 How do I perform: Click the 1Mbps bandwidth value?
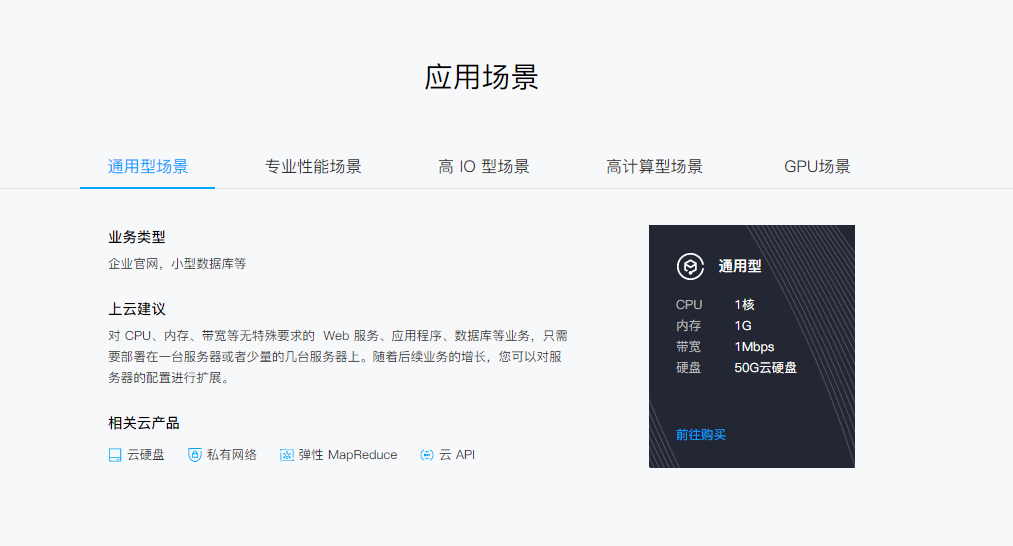coord(754,347)
